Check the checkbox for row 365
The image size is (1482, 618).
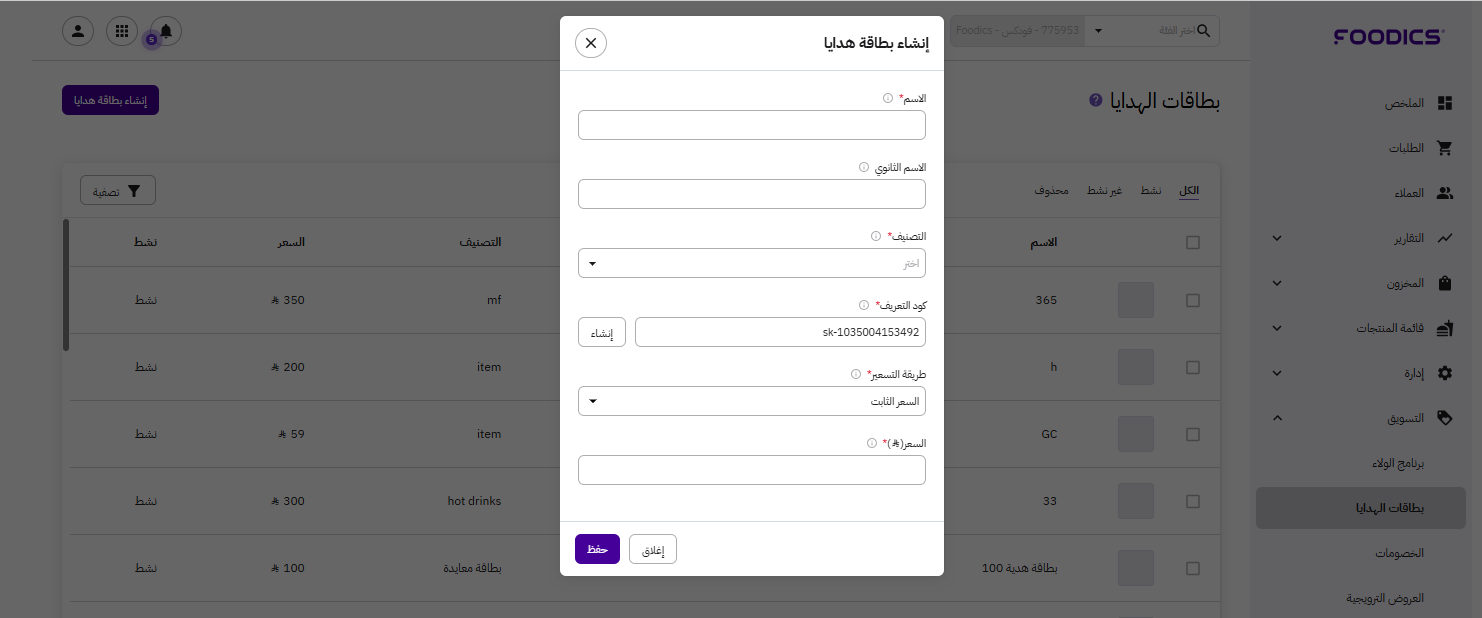coord(1192,300)
